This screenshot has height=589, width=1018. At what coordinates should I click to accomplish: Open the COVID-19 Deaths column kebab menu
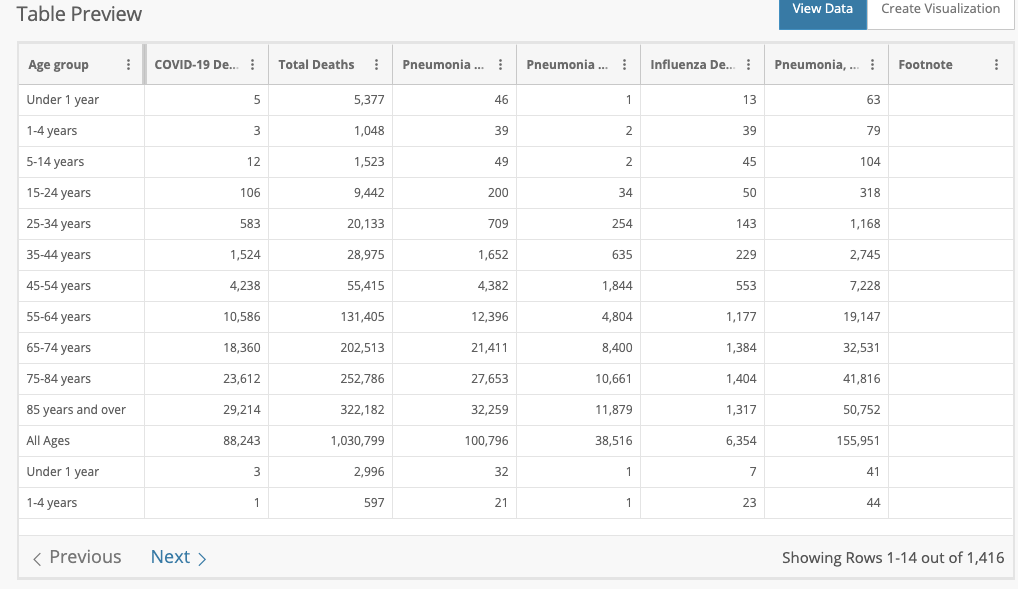coord(252,65)
